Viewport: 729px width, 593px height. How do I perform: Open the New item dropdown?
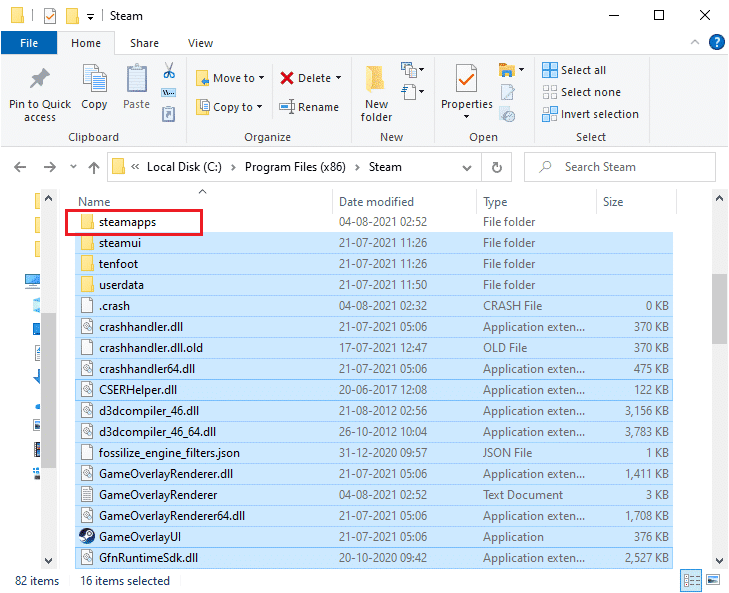click(x=412, y=70)
